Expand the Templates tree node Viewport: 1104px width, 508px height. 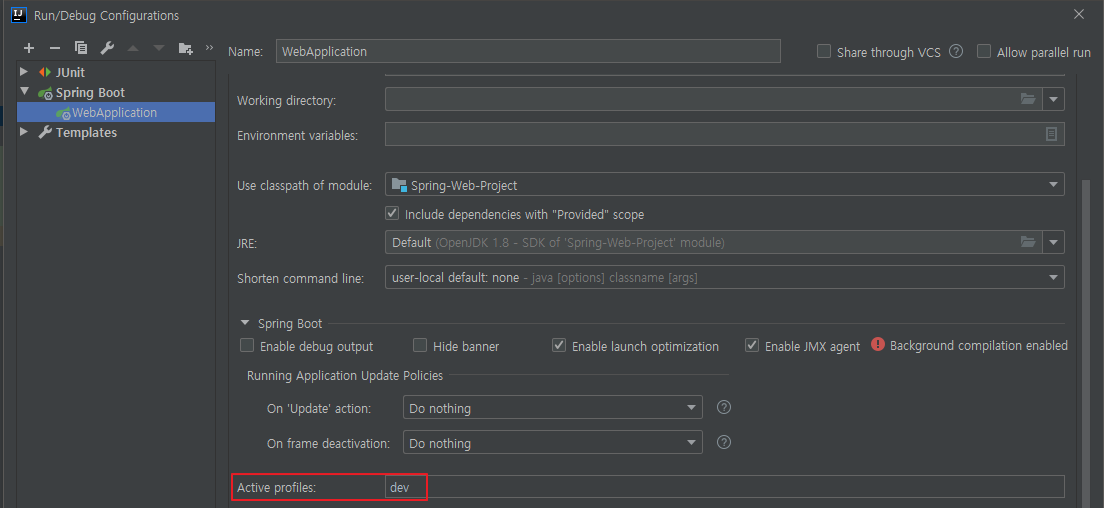(25, 132)
